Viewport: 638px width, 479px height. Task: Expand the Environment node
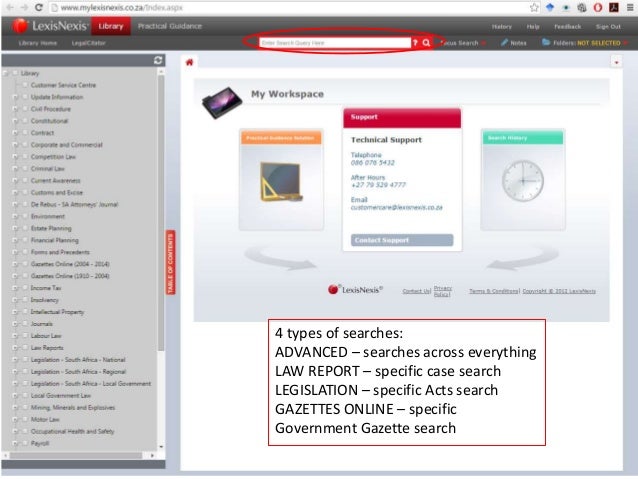(15, 217)
